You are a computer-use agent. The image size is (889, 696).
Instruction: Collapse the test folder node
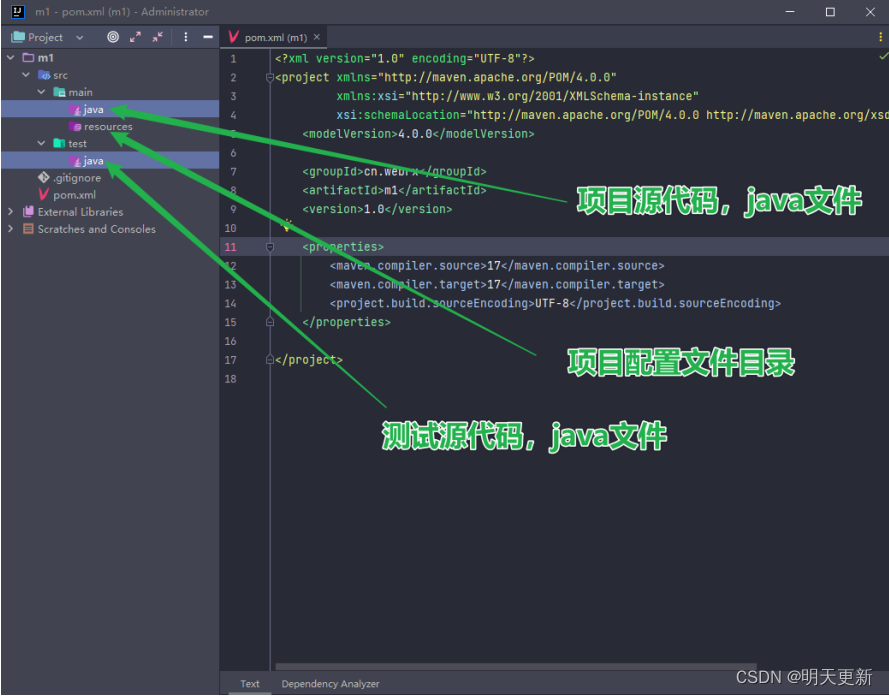pos(41,143)
